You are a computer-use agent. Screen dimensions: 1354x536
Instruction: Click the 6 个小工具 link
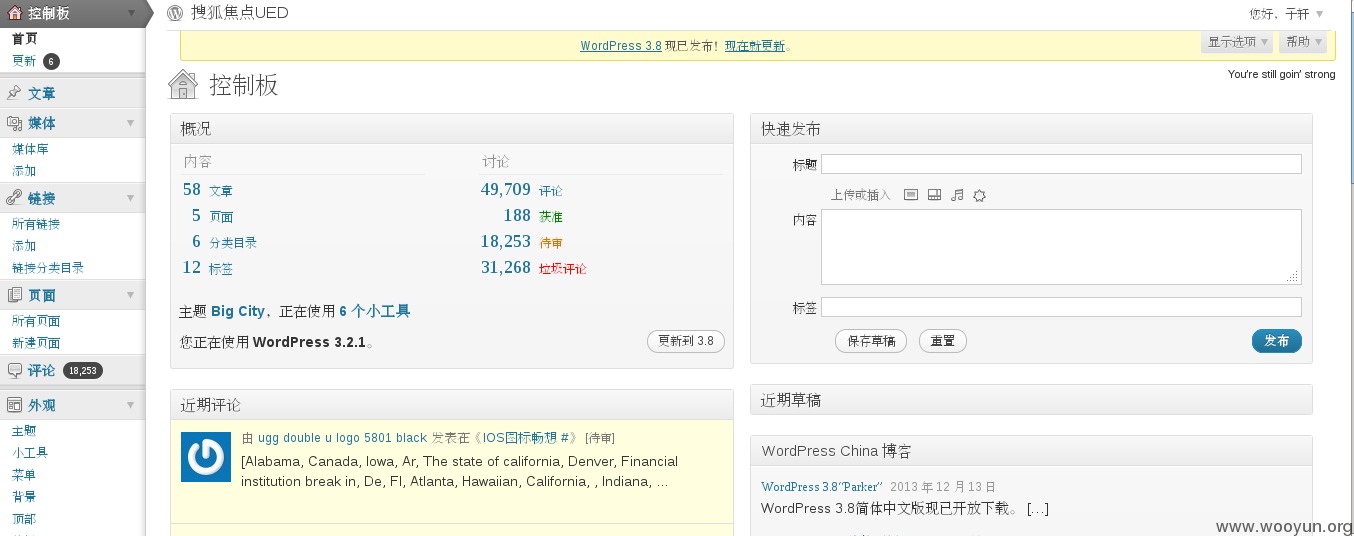click(375, 311)
